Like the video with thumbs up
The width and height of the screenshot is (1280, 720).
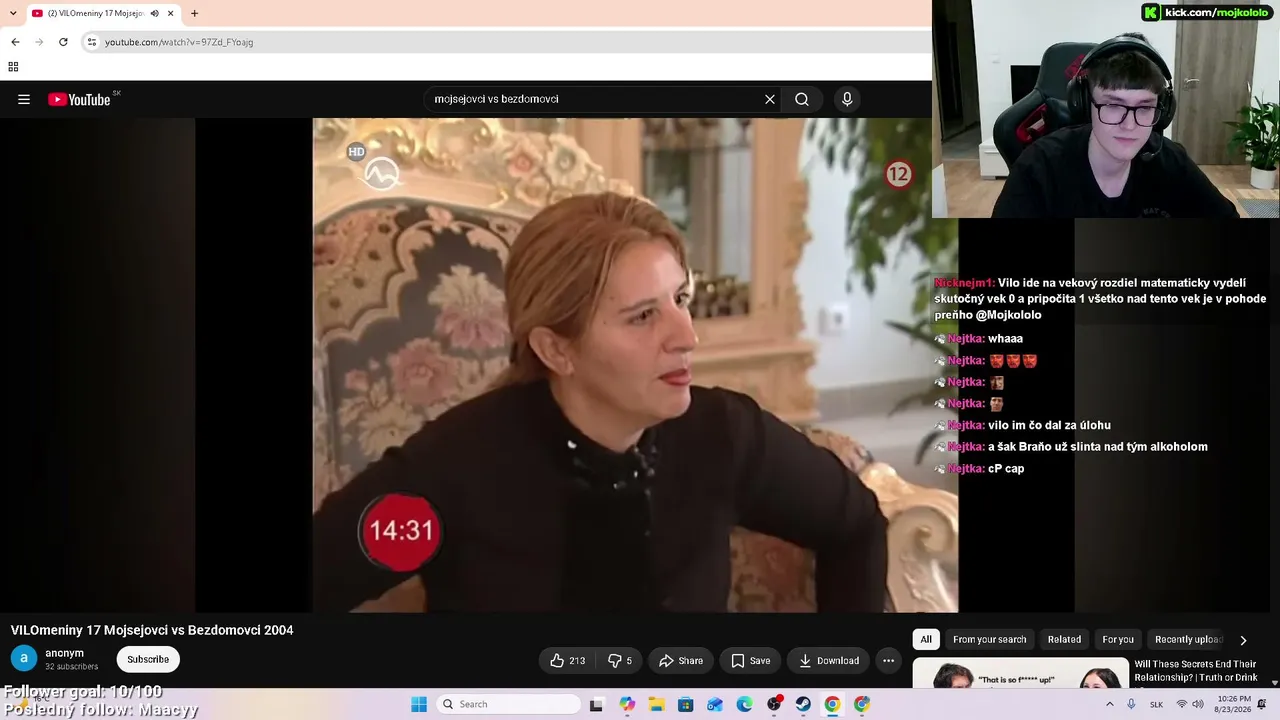[x=567, y=660]
